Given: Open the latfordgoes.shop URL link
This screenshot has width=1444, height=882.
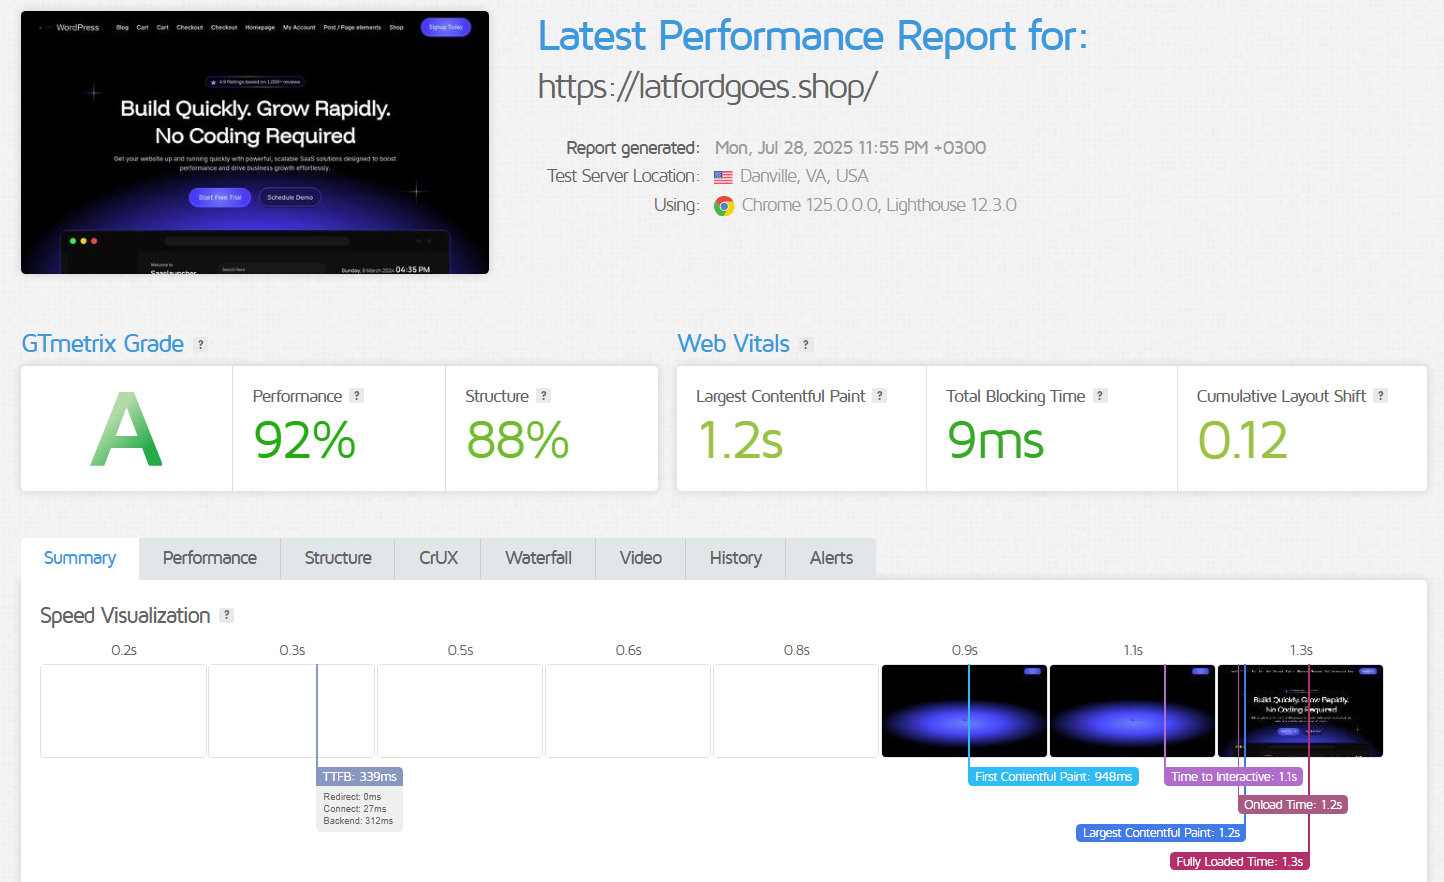Looking at the screenshot, I should point(707,87).
